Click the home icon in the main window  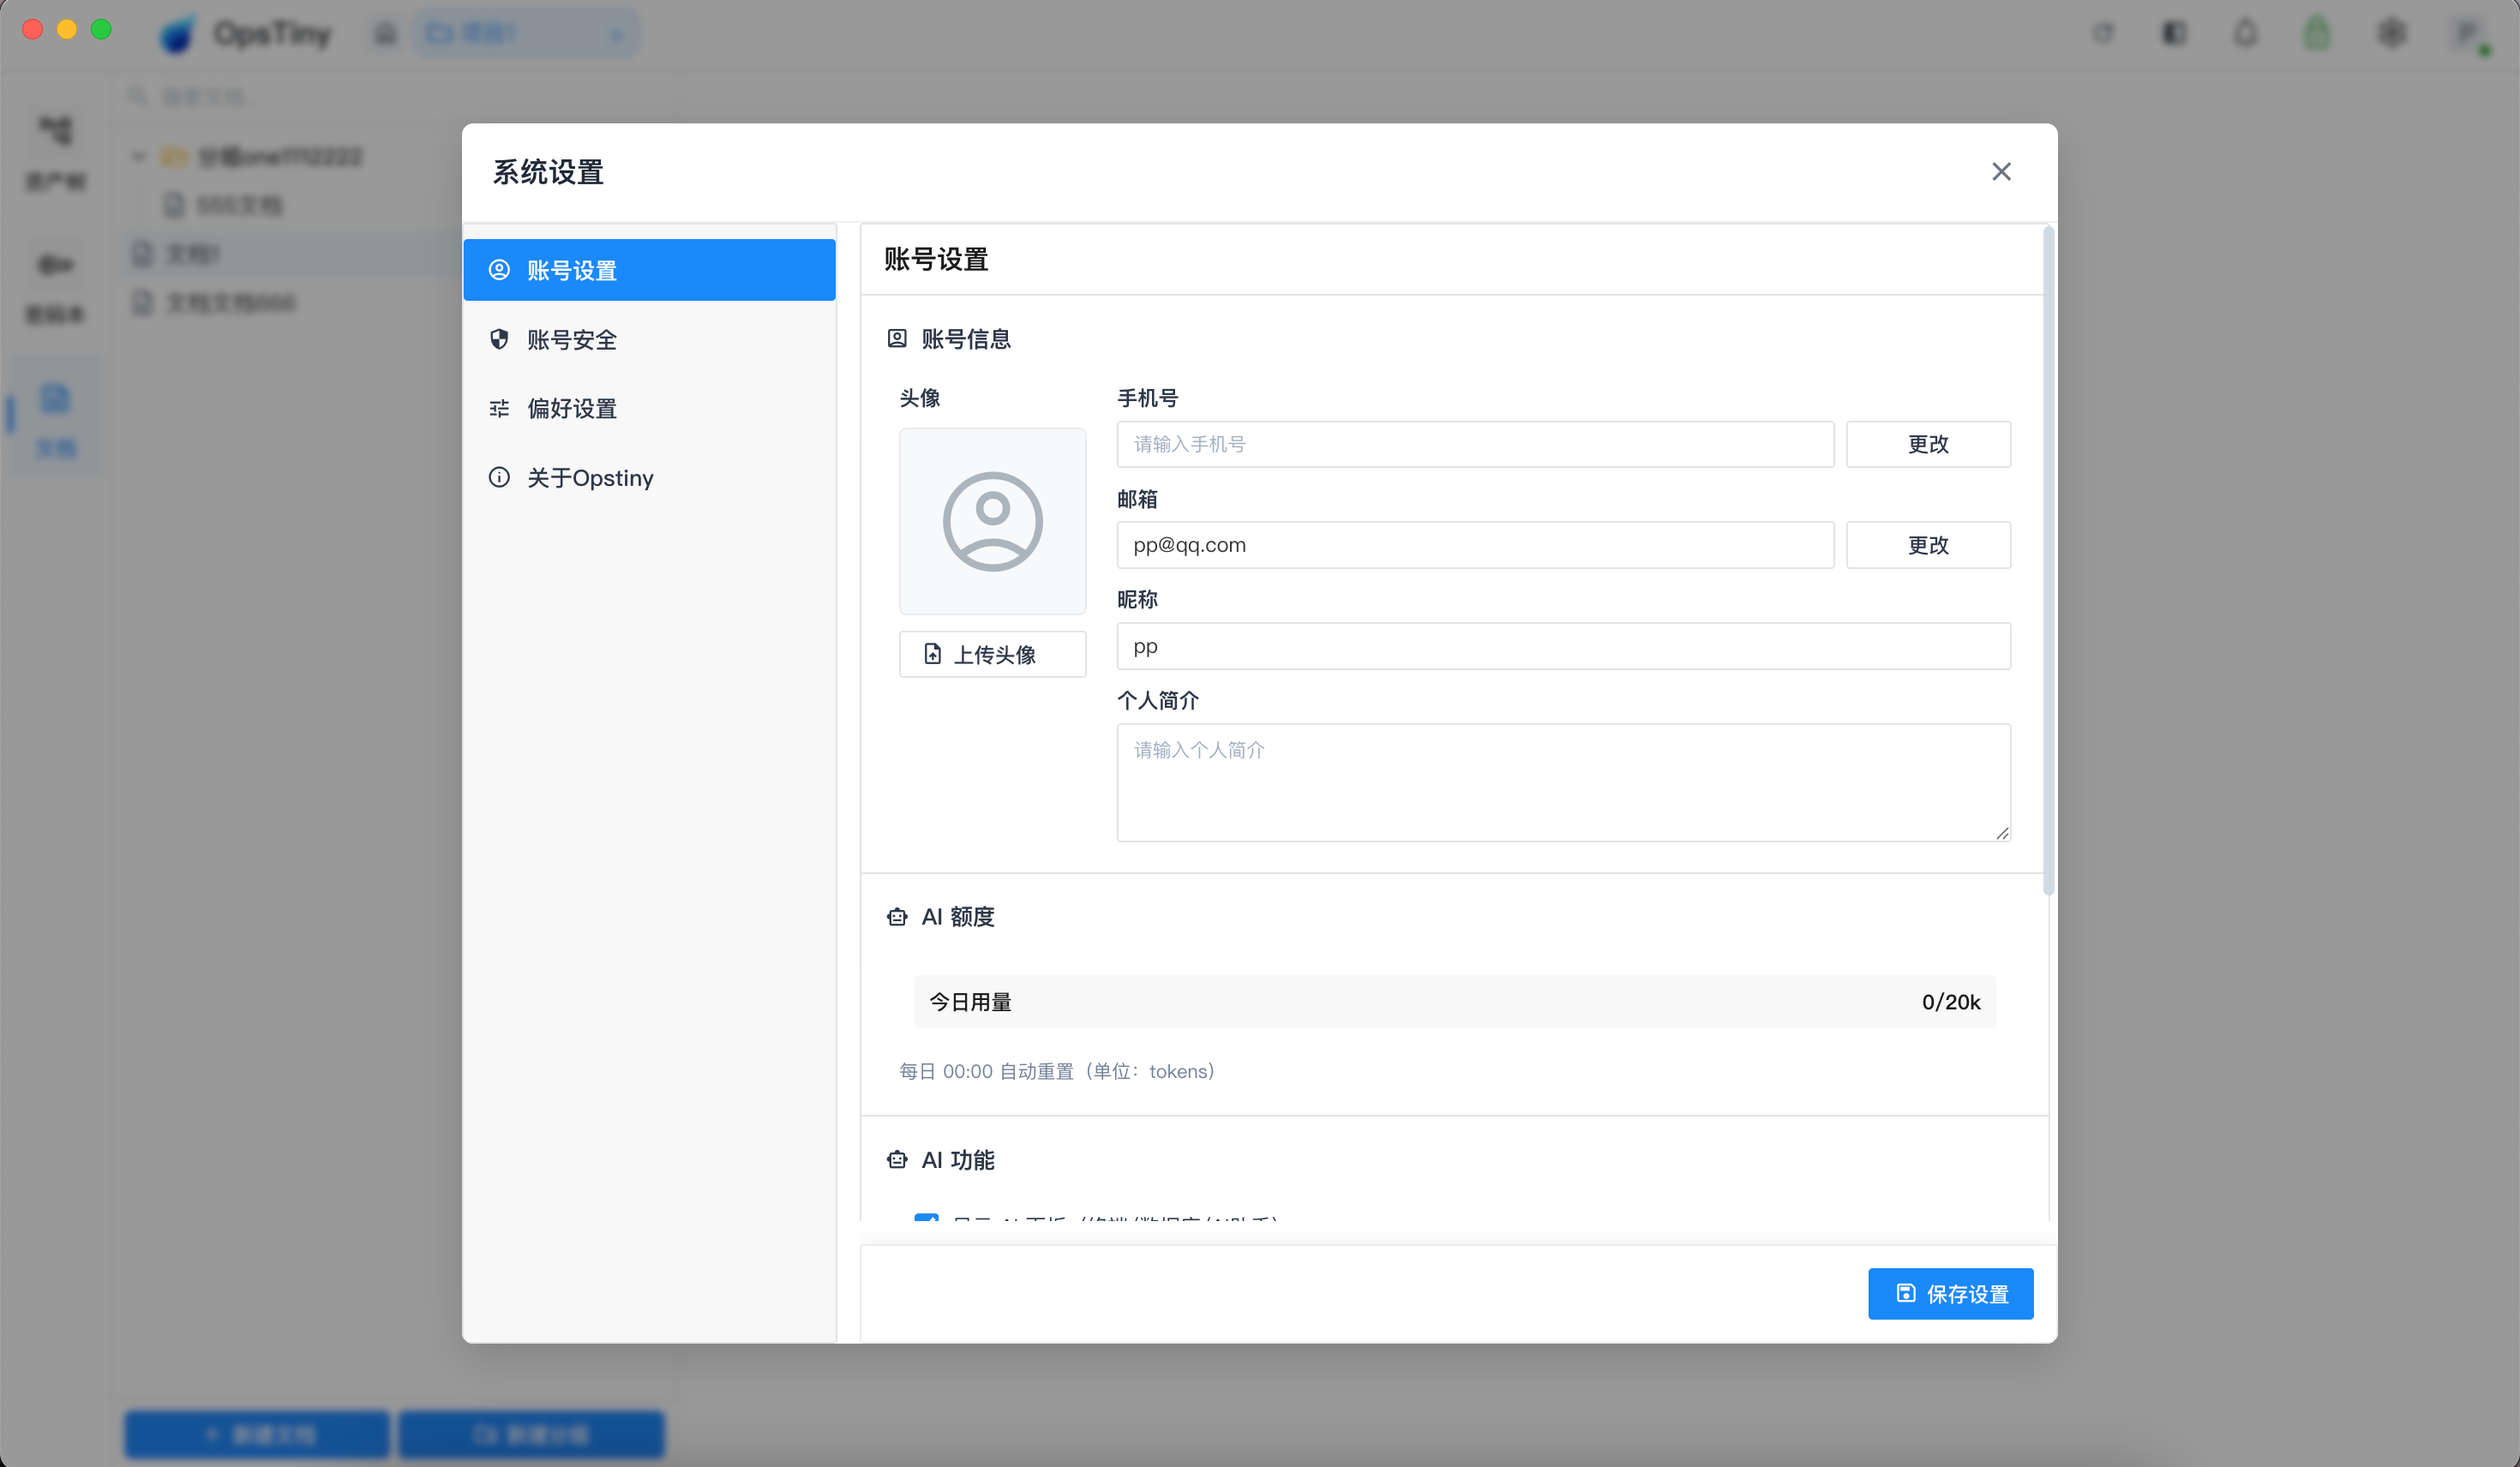click(x=386, y=34)
